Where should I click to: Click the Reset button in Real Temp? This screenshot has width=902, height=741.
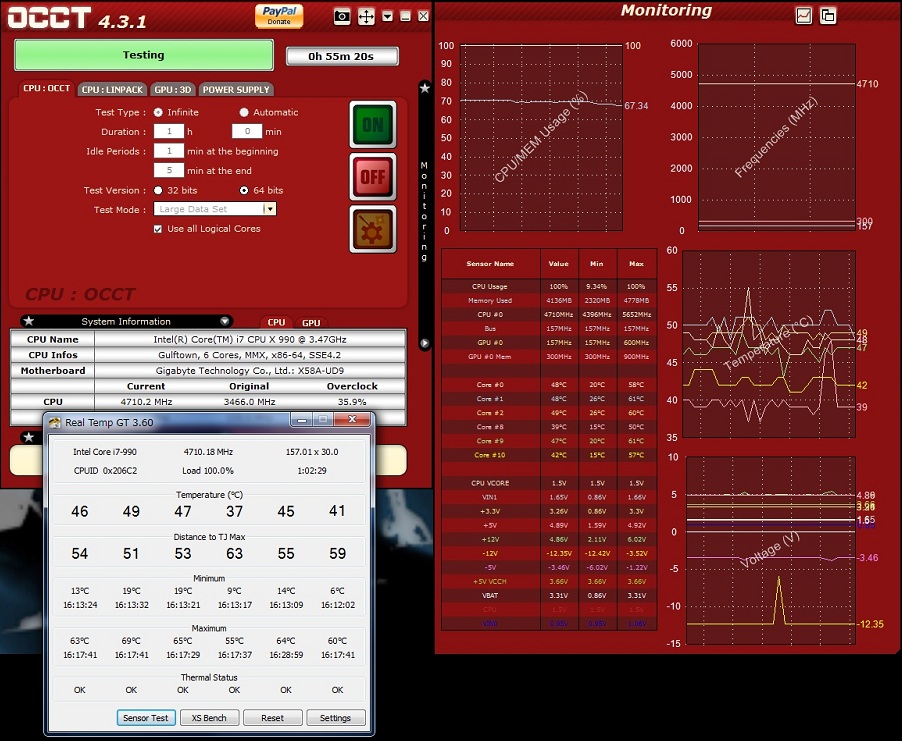272,717
